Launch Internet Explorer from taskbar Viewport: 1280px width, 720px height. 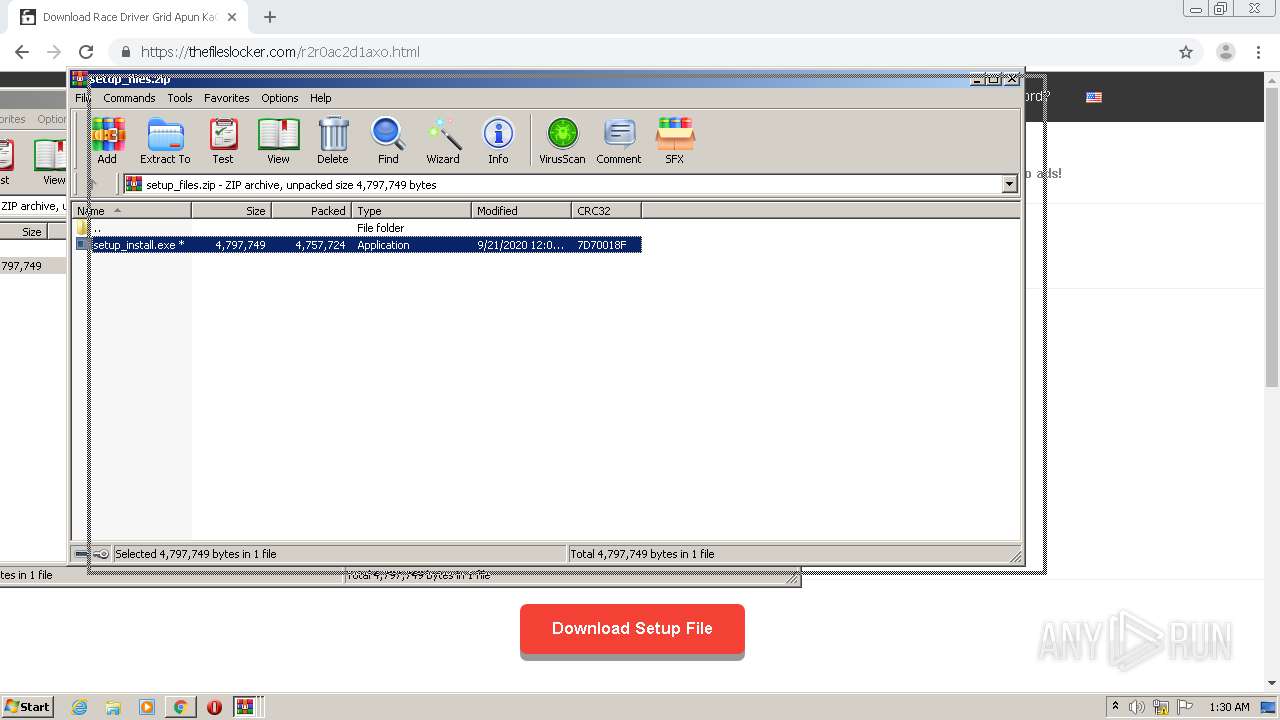pyautogui.click(x=80, y=707)
